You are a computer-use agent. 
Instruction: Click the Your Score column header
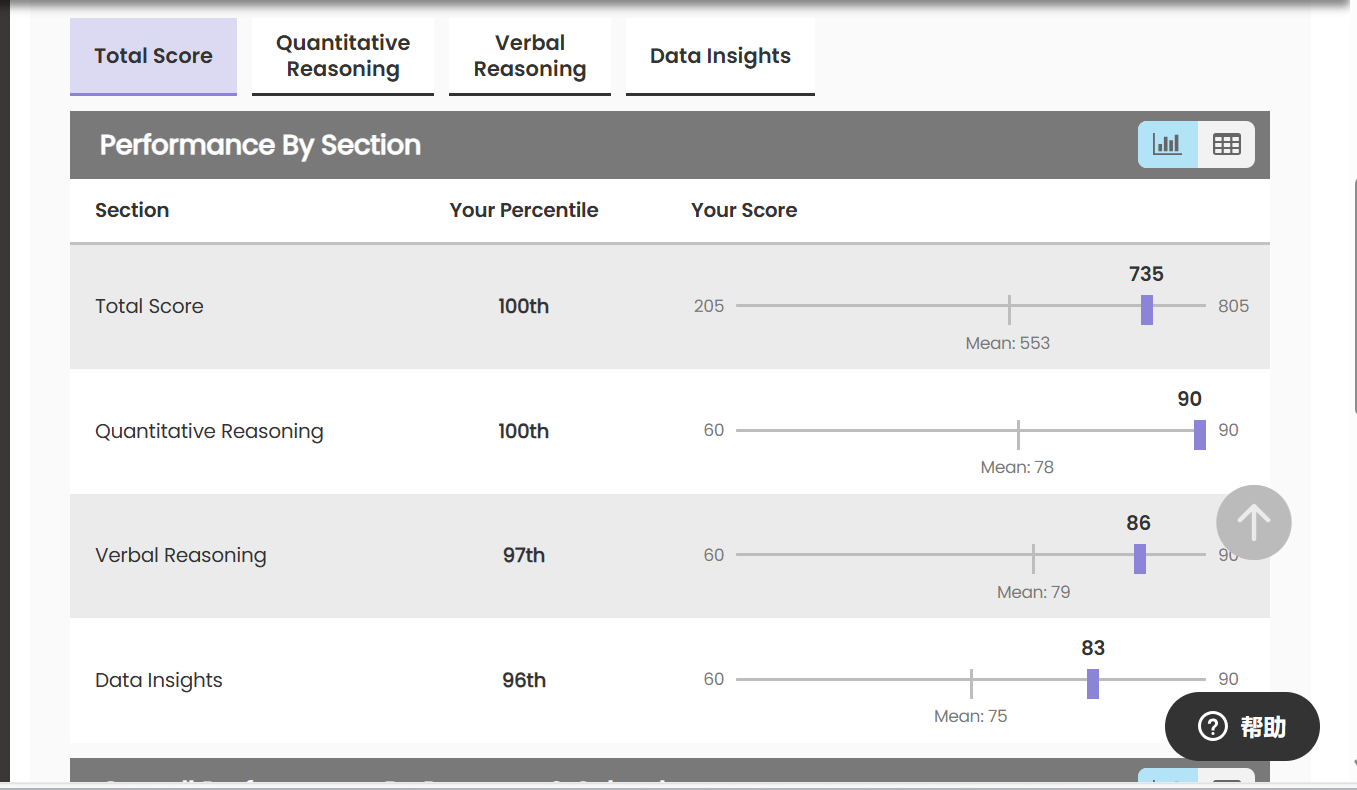point(744,210)
